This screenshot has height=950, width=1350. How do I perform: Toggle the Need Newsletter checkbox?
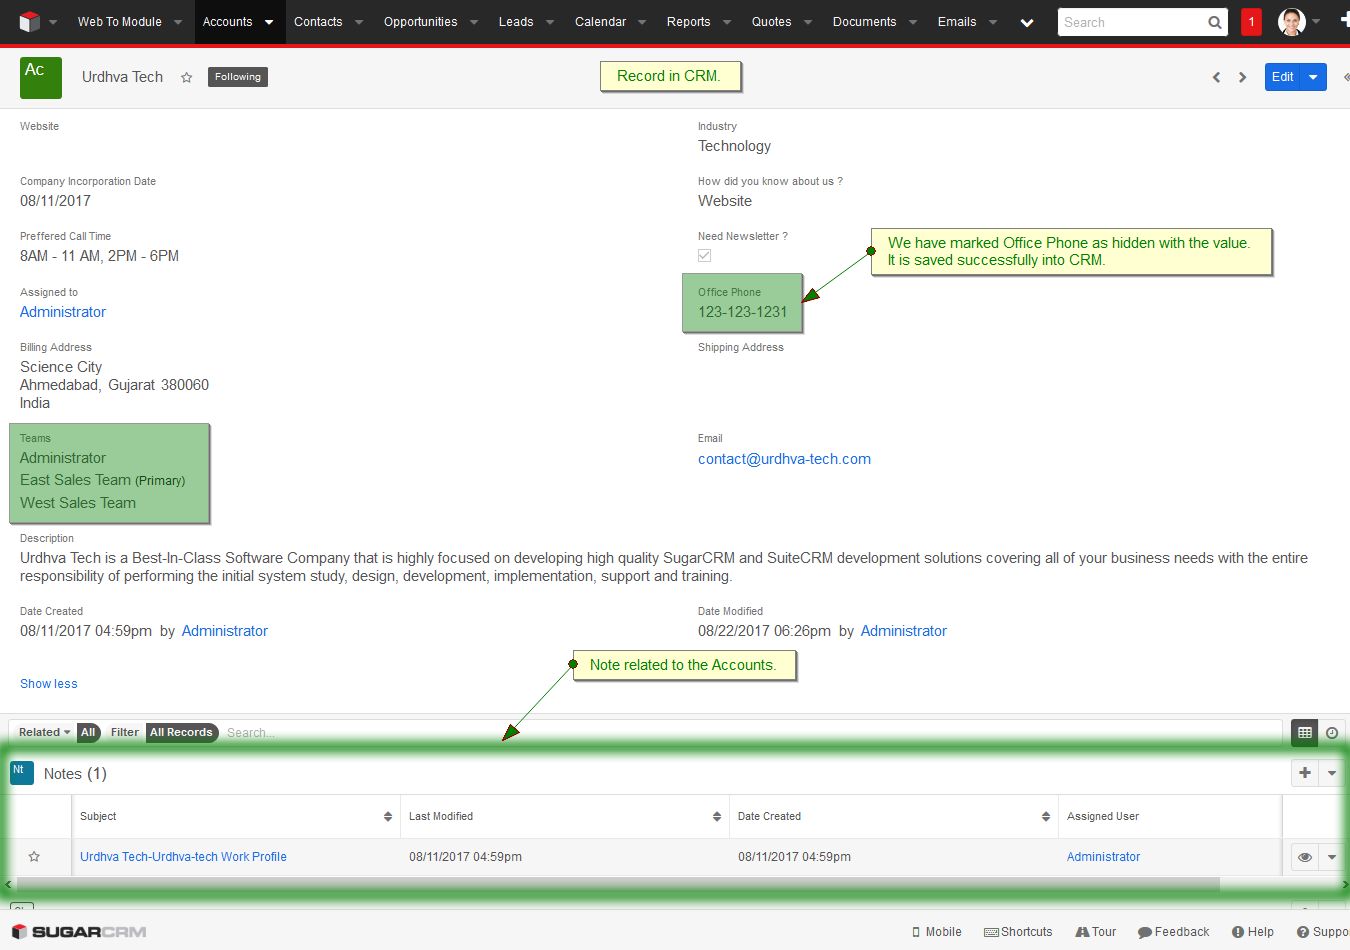tap(705, 256)
